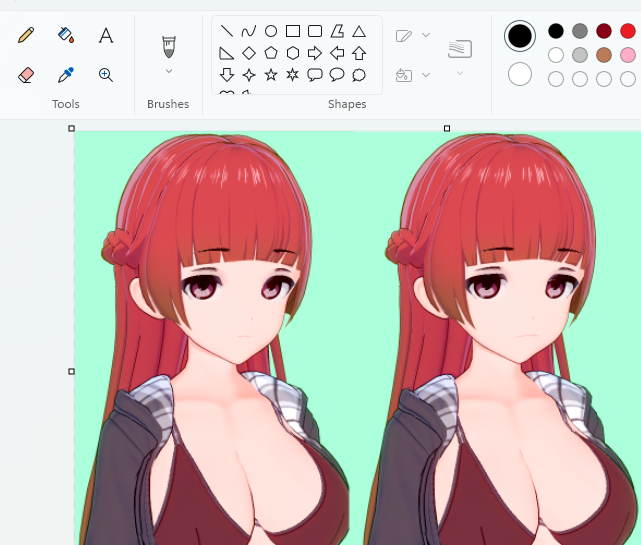
Task: Expand the Size dropdown chevron
Action: [x=460, y=73]
